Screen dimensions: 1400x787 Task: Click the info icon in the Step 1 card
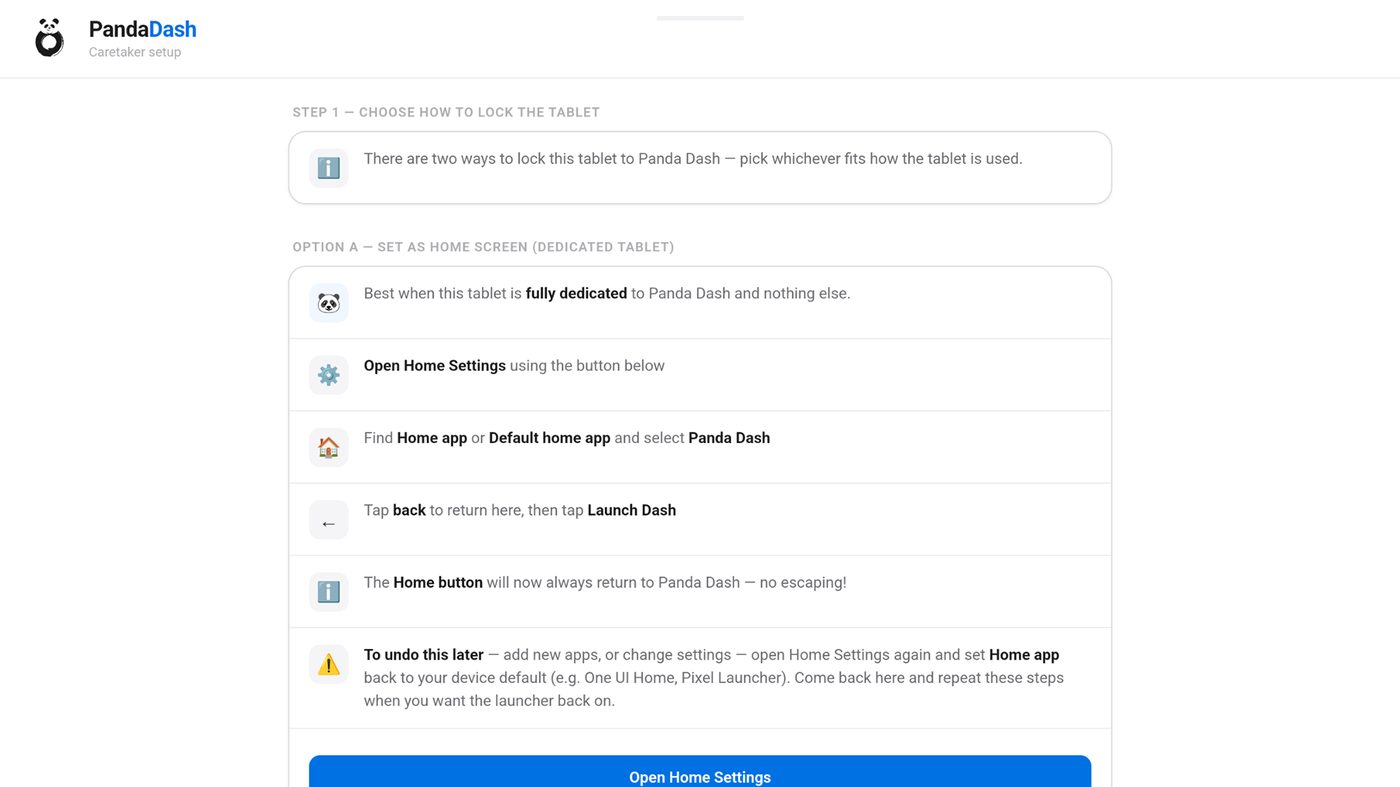click(x=329, y=168)
